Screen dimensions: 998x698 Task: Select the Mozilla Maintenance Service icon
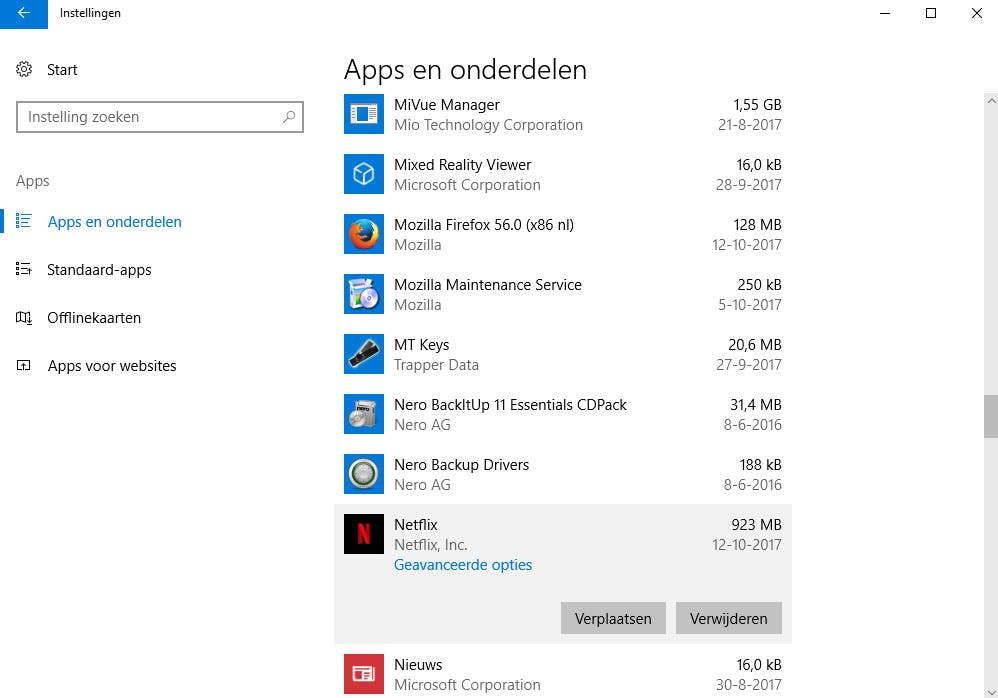(363, 294)
